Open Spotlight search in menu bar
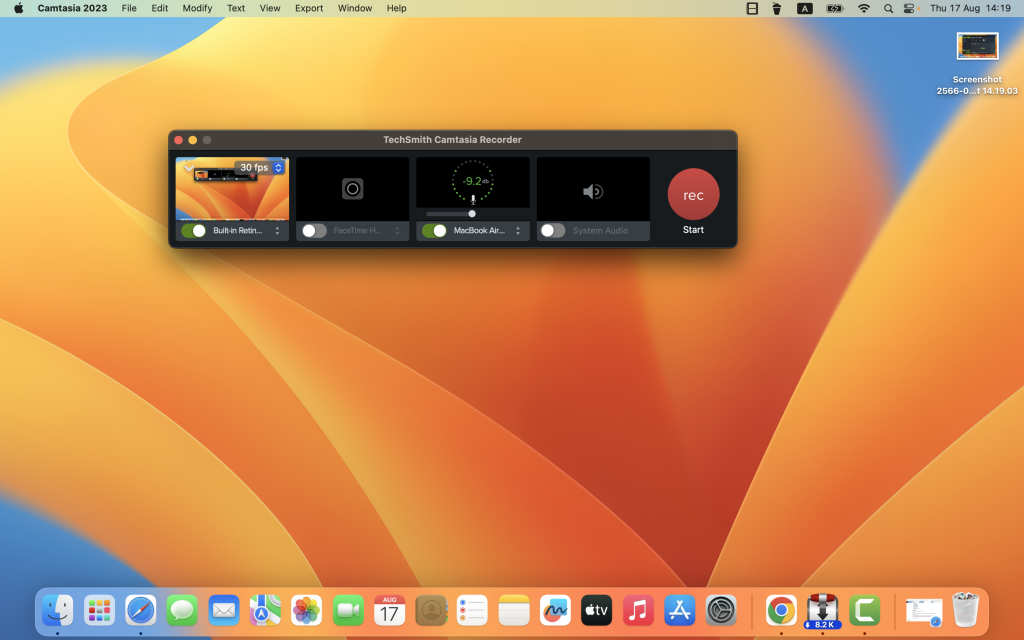This screenshot has width=1024, height=640. (888, 8)
